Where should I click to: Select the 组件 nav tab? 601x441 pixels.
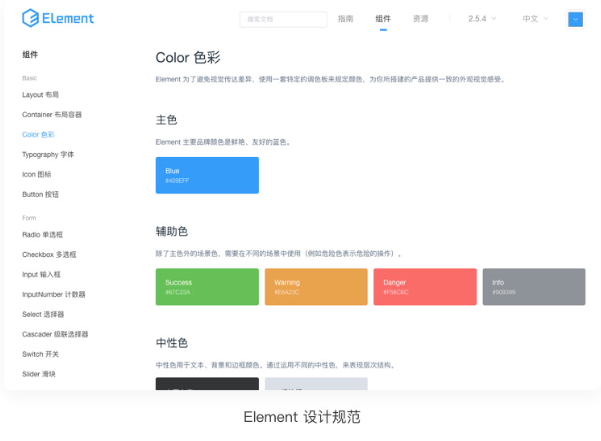(383, 19)
